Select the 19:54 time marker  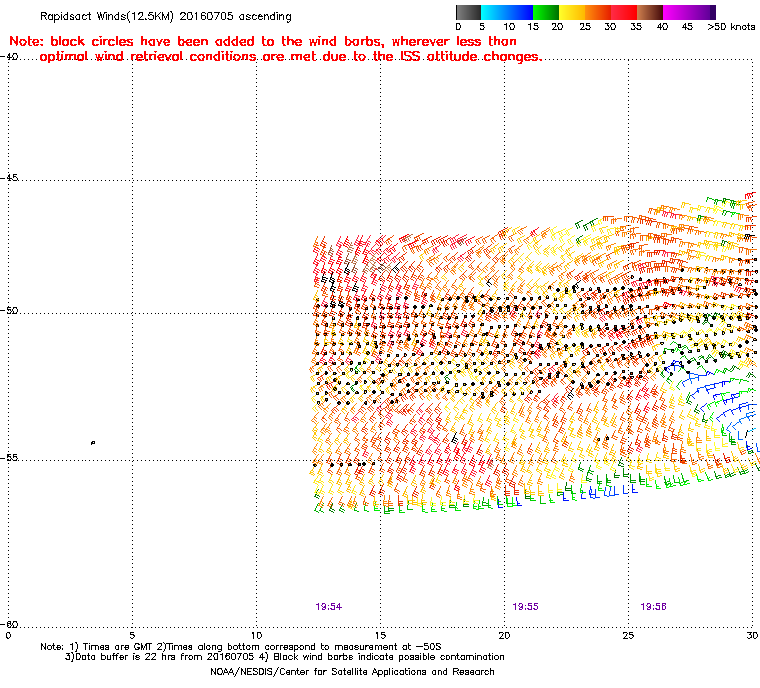point(329,607)
